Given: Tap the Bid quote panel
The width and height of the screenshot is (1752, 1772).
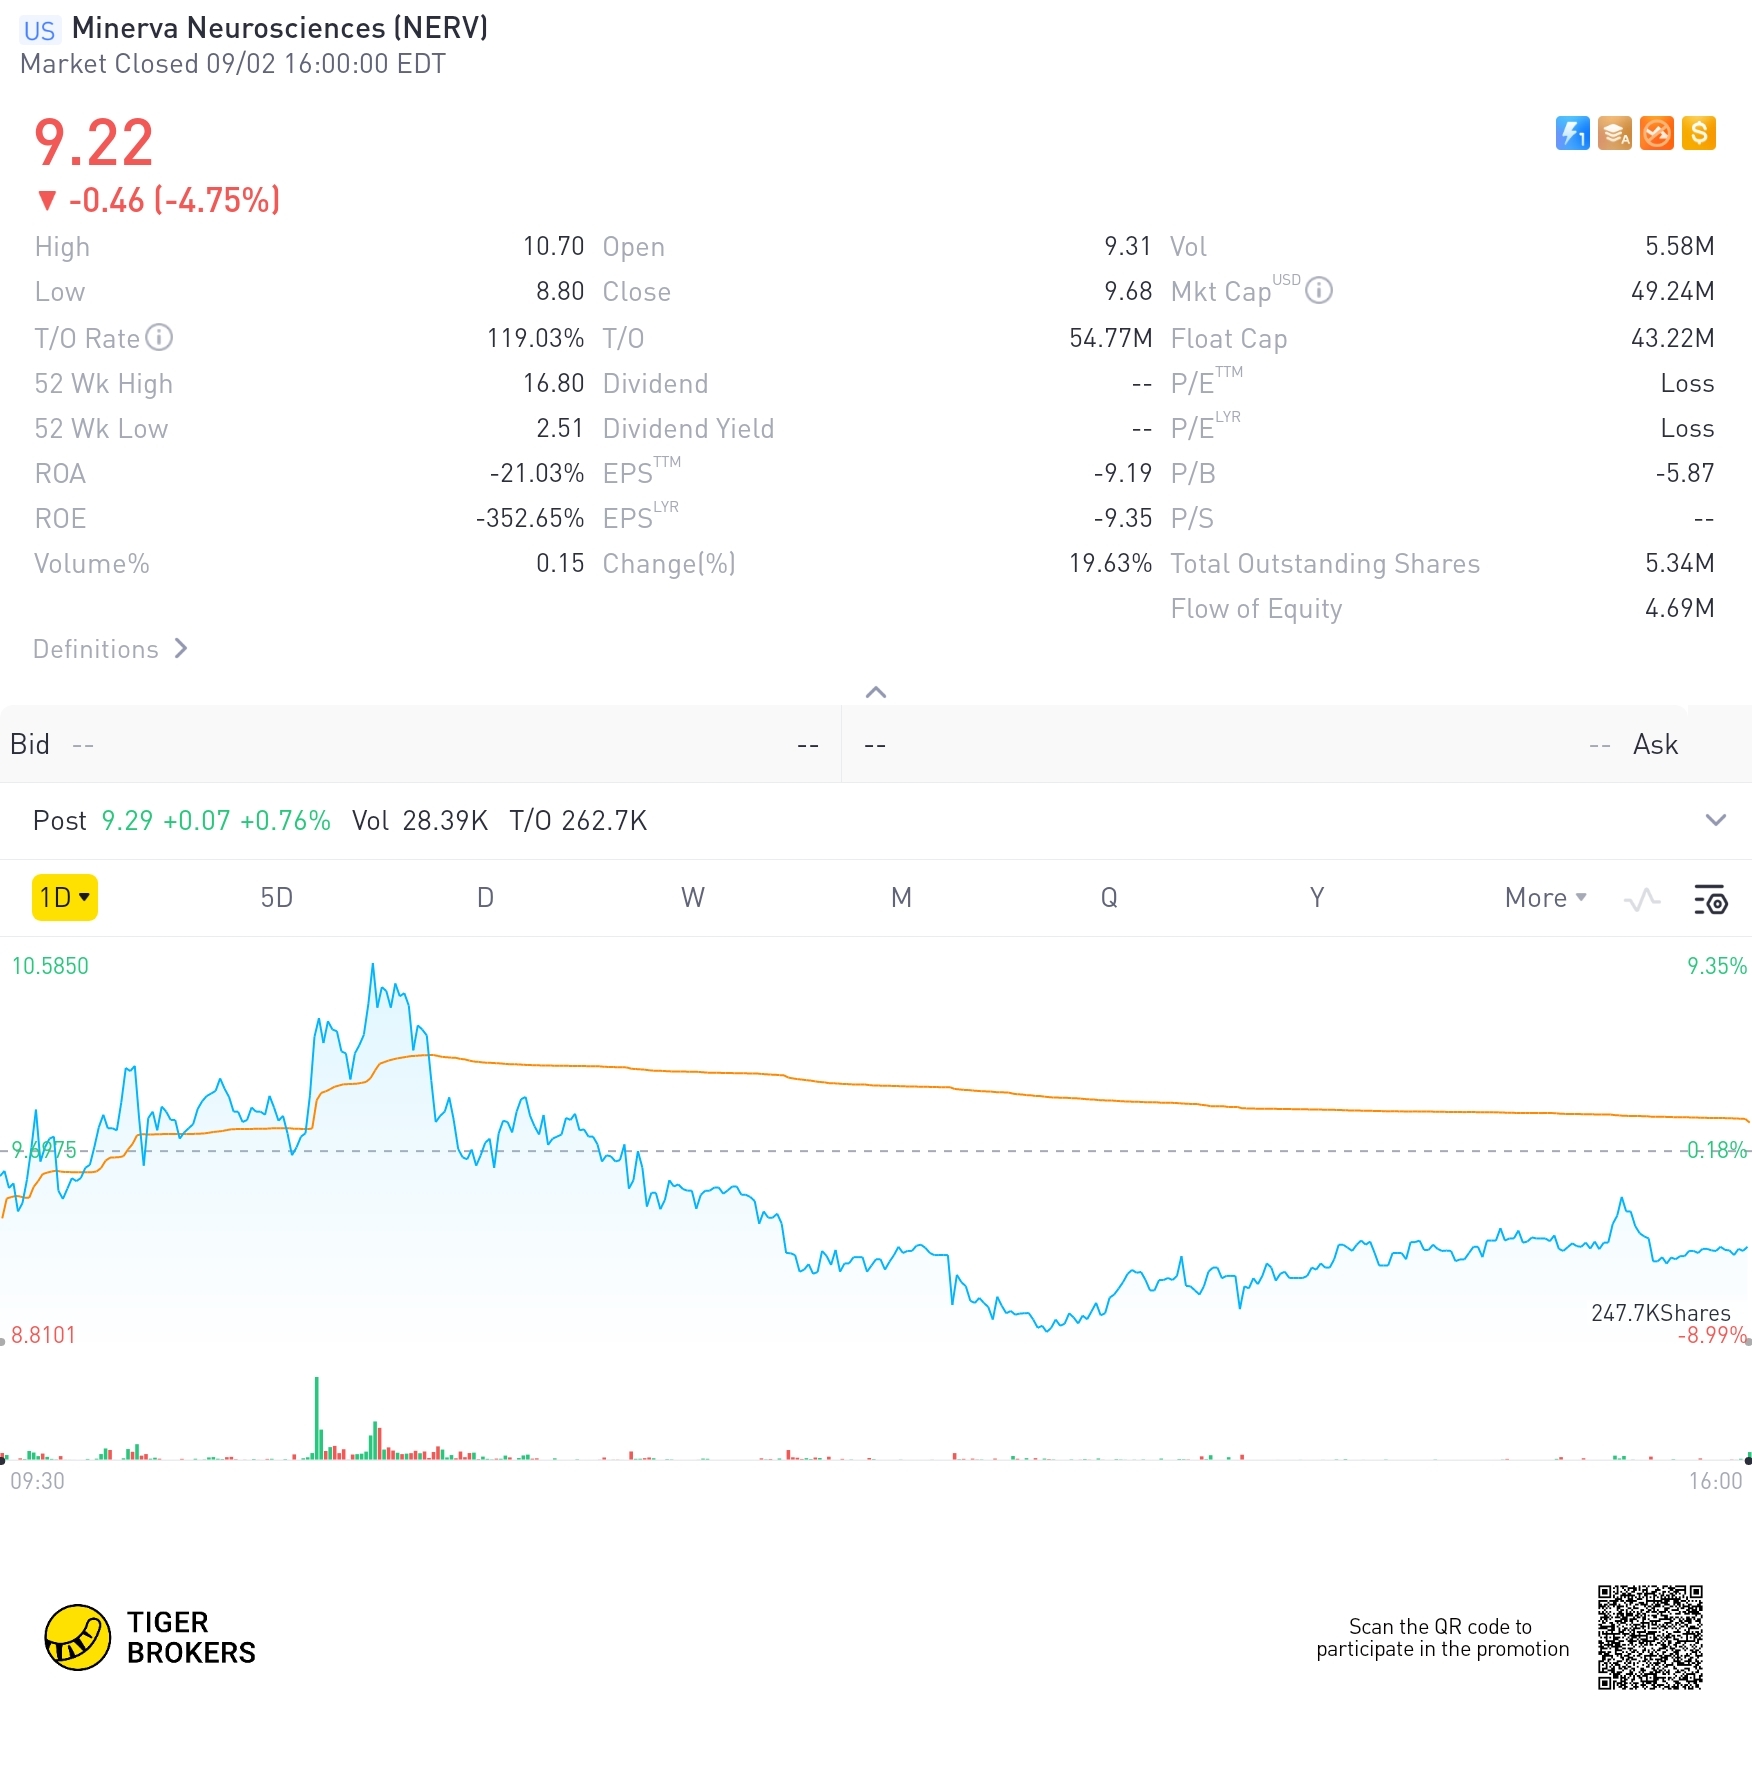Looking at the screenshot, I should pos(420,744).
